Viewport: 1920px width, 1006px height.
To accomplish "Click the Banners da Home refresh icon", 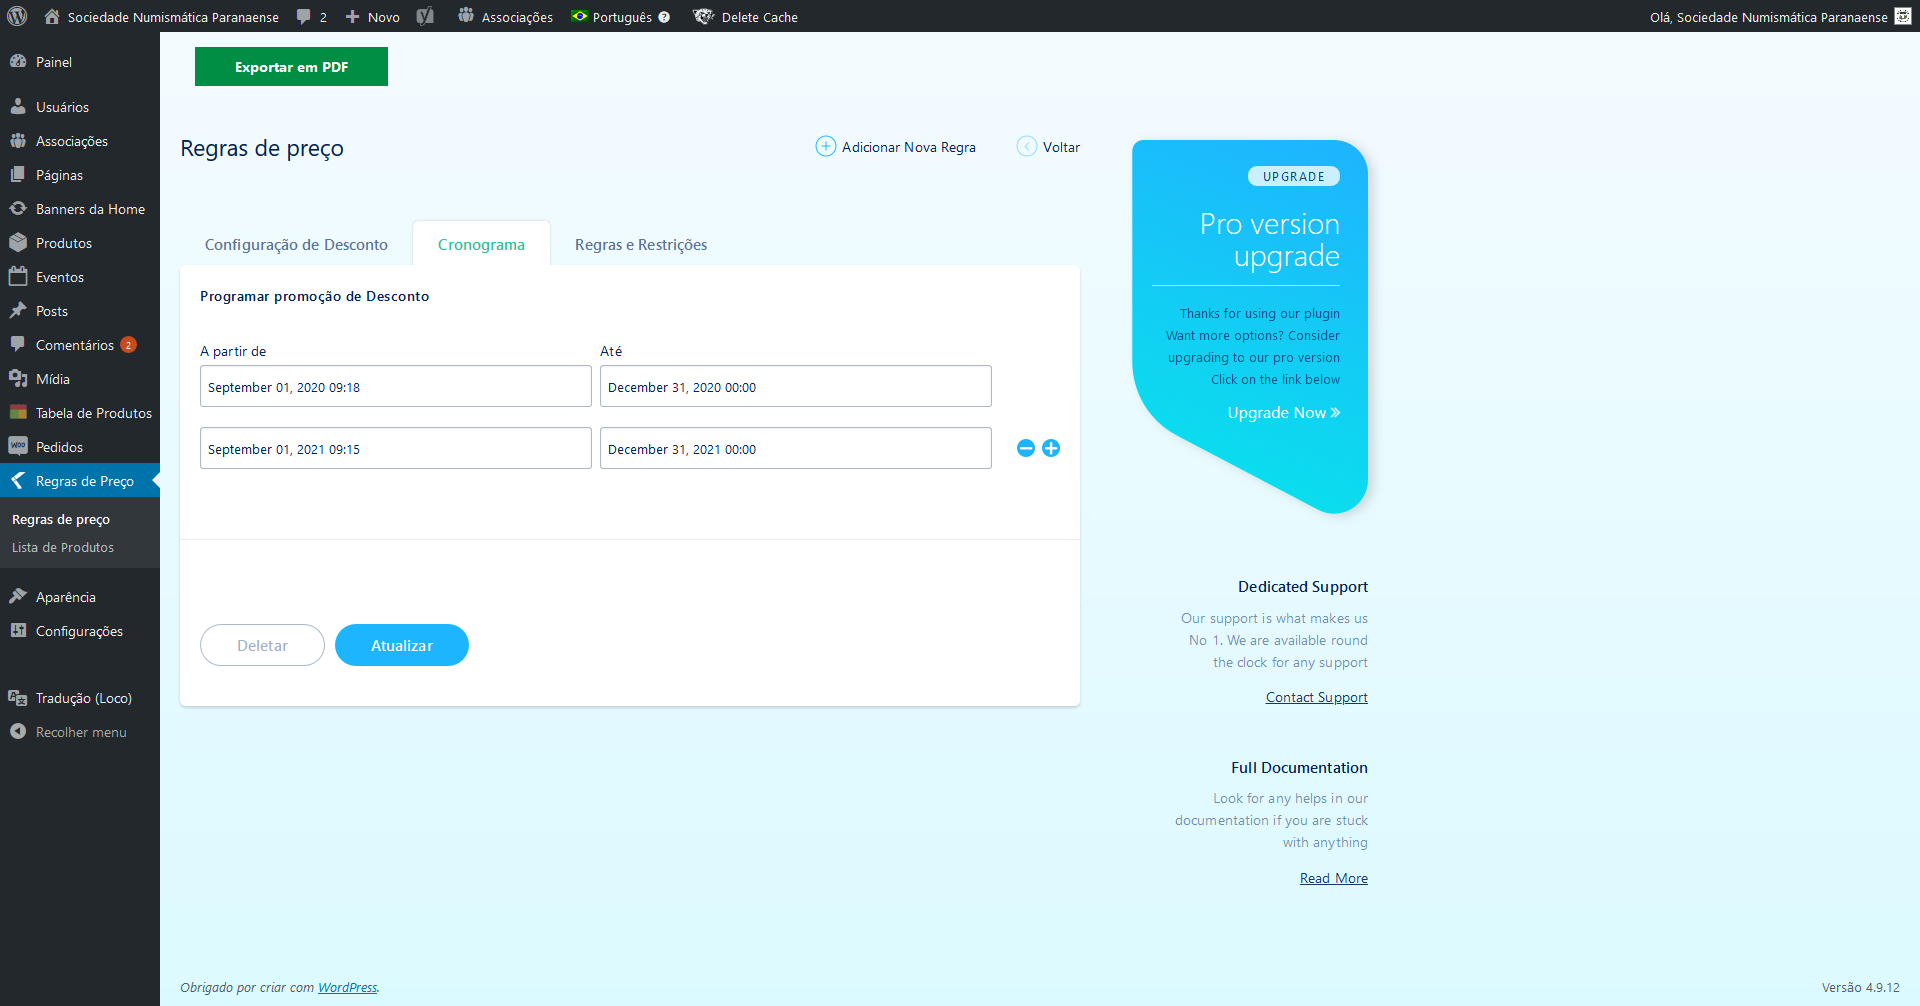I will [18, 208].
